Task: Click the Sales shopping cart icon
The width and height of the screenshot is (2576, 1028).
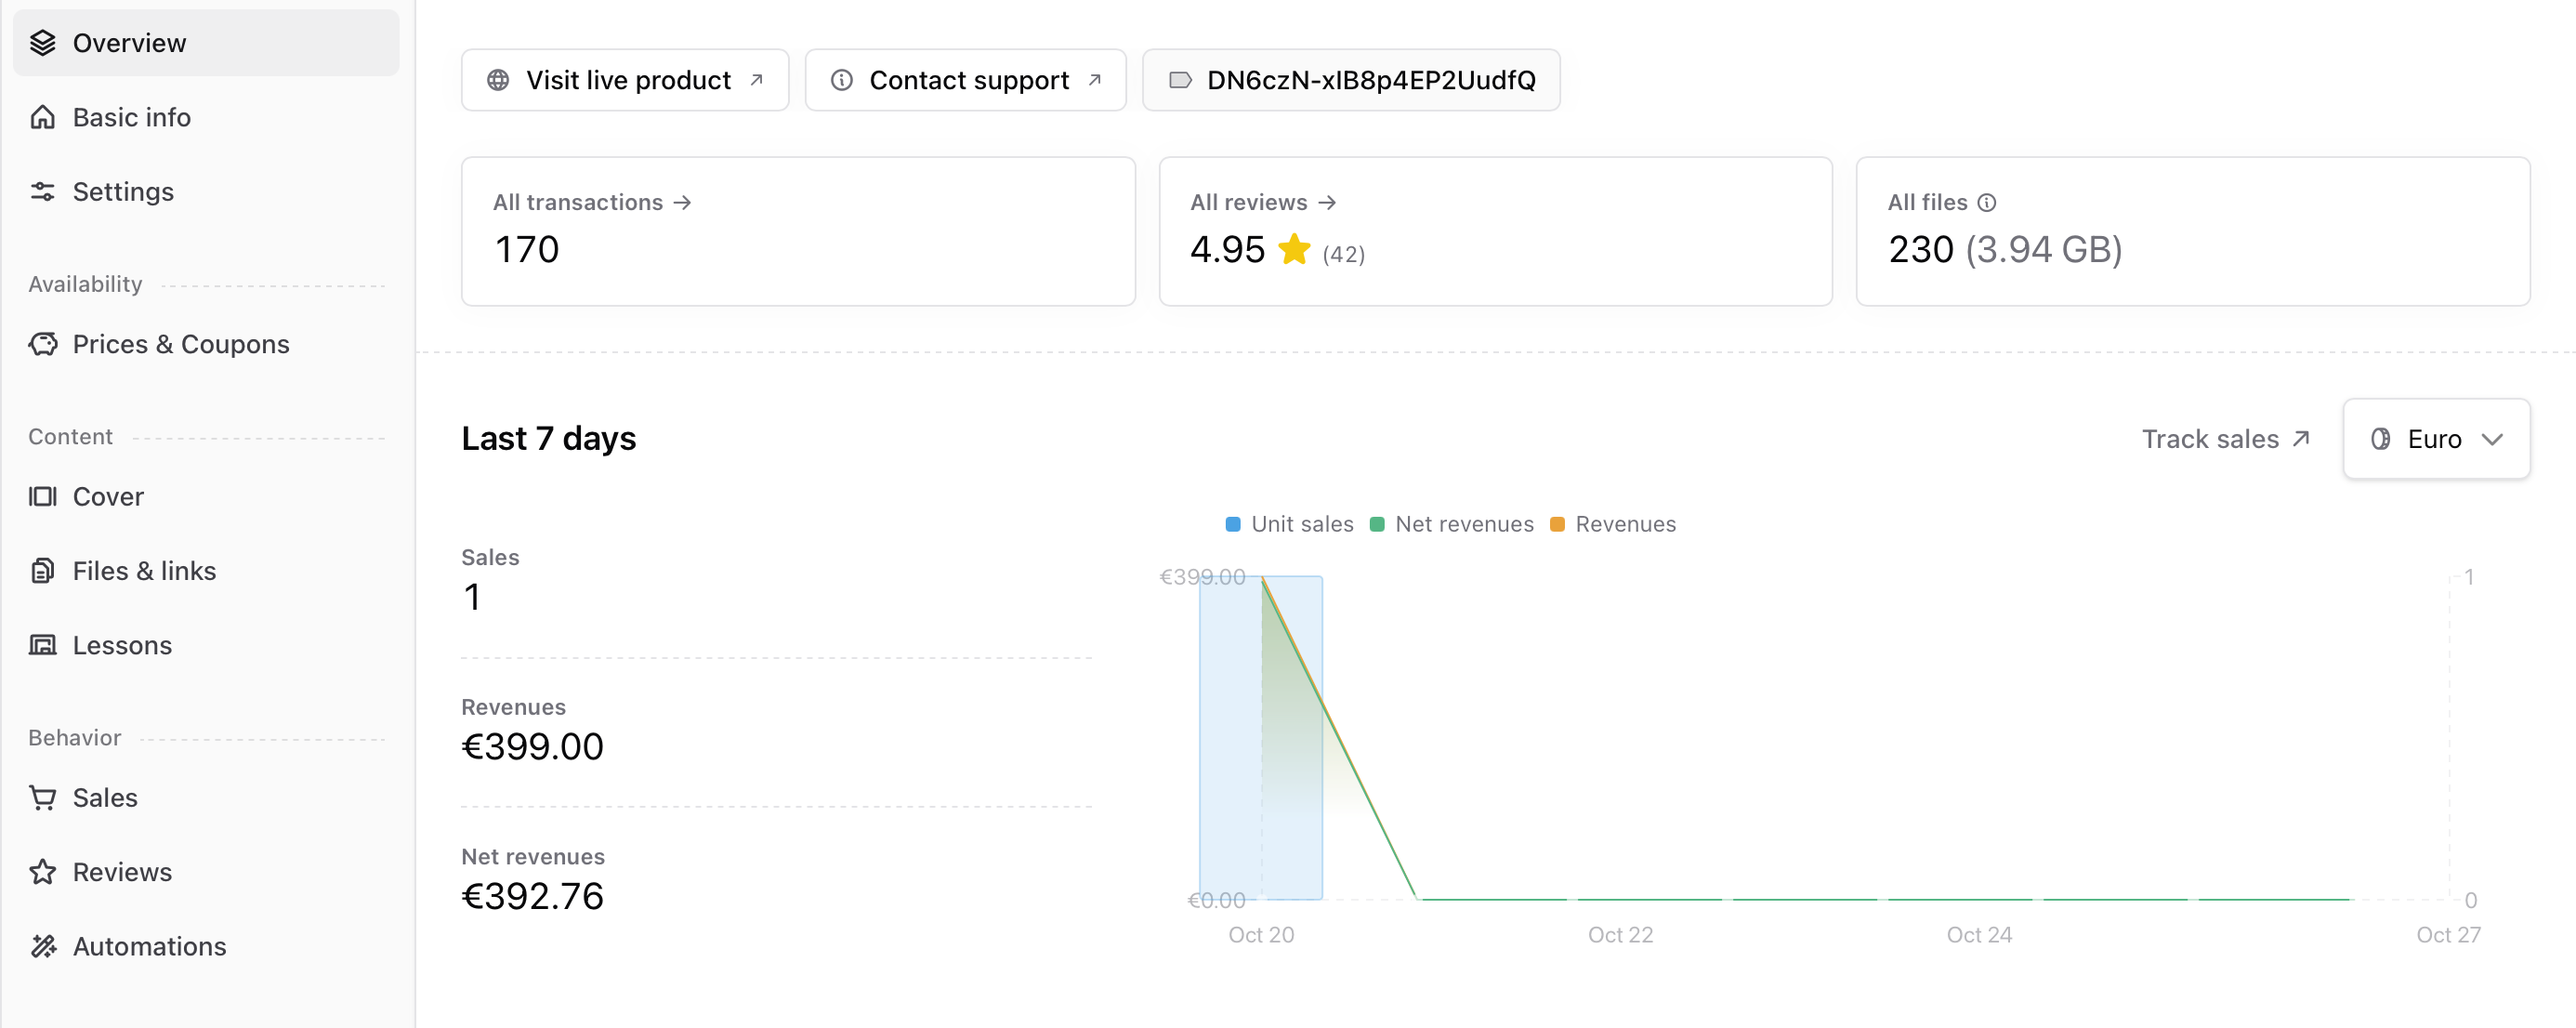Action: point(44,797)
